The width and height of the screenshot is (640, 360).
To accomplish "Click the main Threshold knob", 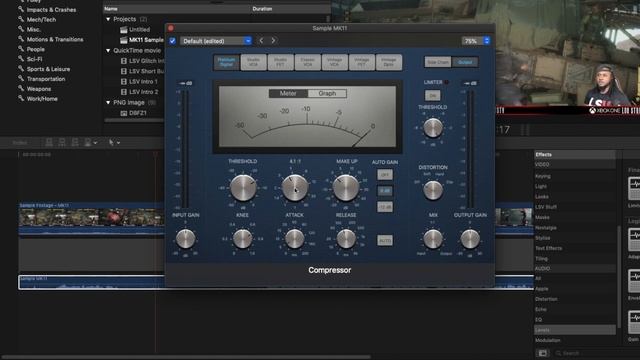I will tap(243, 188).
